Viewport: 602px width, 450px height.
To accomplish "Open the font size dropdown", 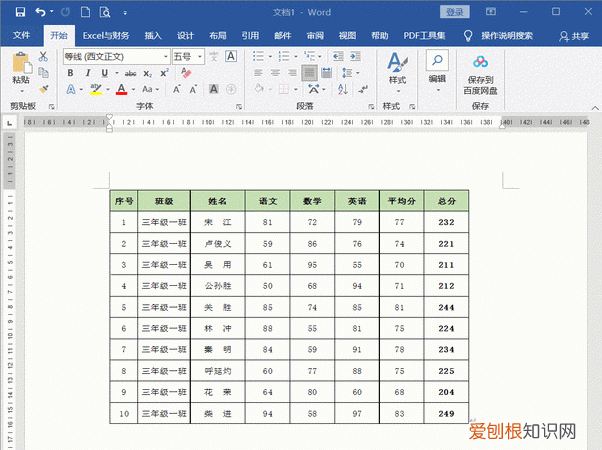I will click(x=200, y=57).
